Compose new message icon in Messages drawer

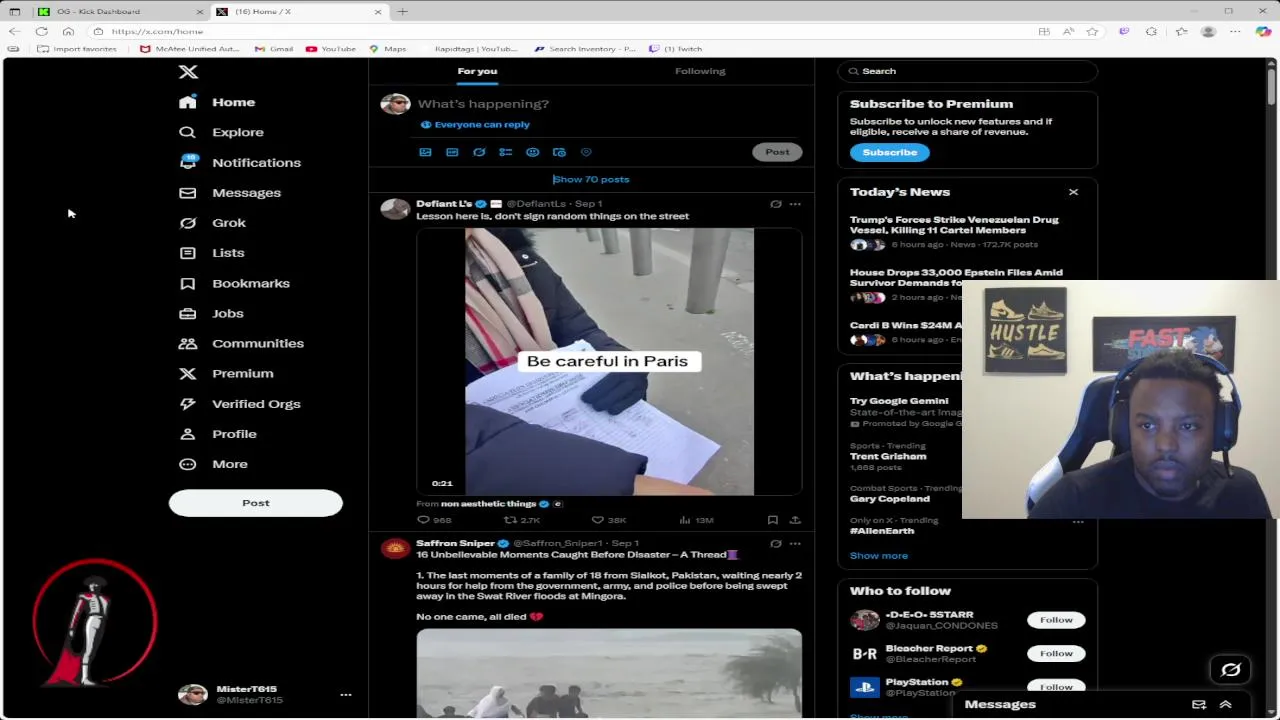coord(1199,705)
